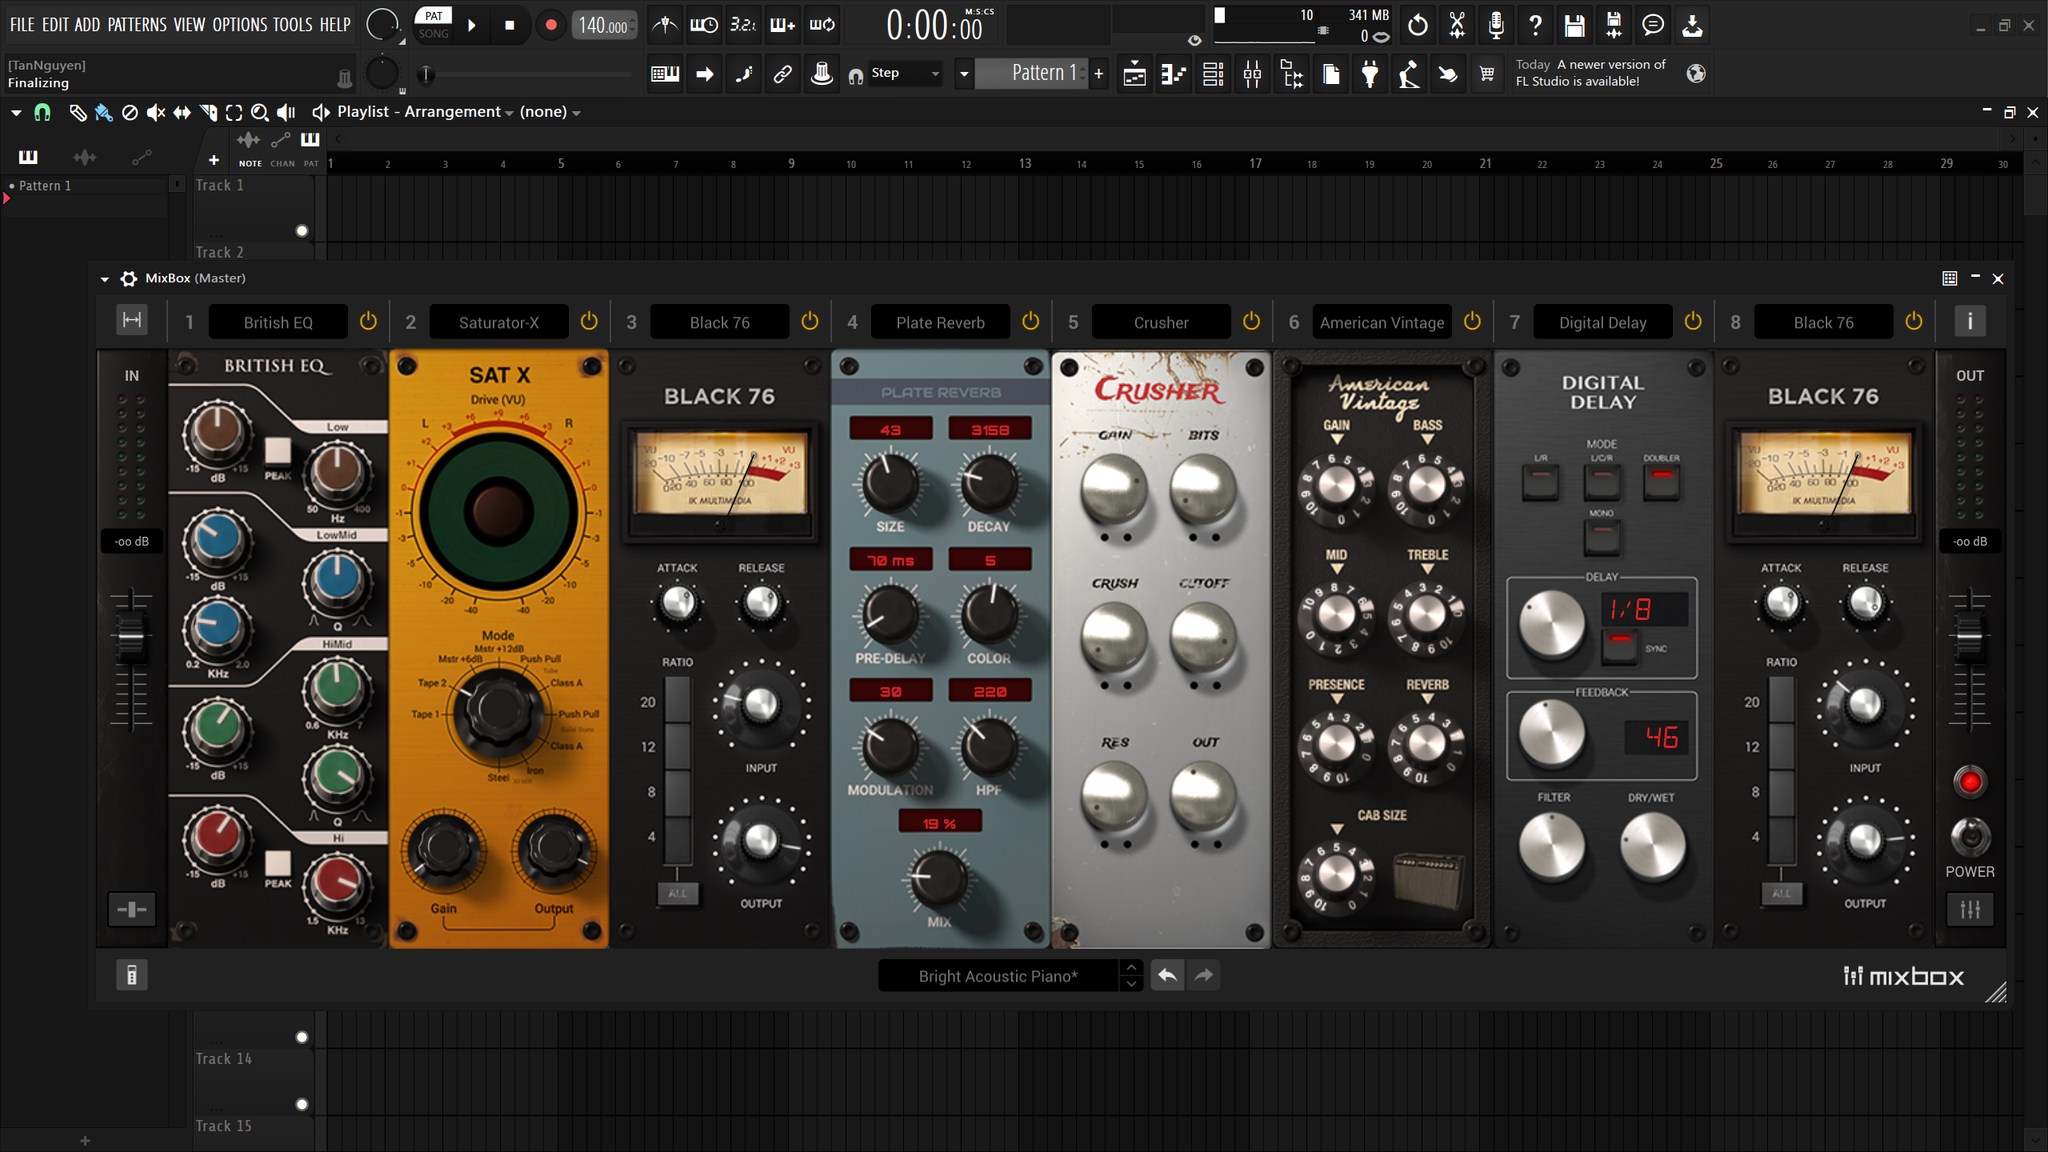Open the Mixer view icon
This screenshot has width=2048, height=1152.
pyautogui.click(x=1252, y=73)
